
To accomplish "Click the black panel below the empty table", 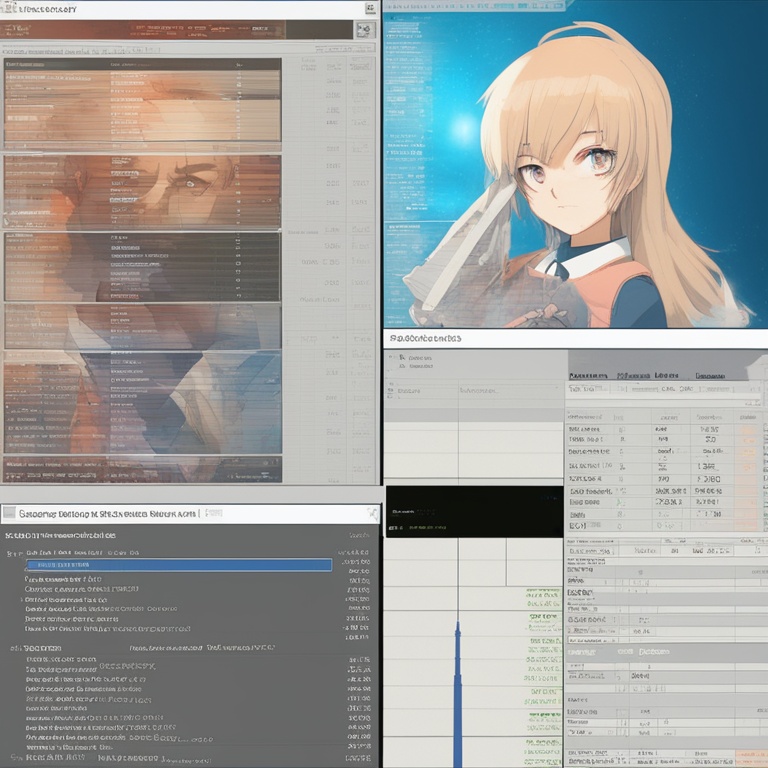I will (x=474, y=511).
